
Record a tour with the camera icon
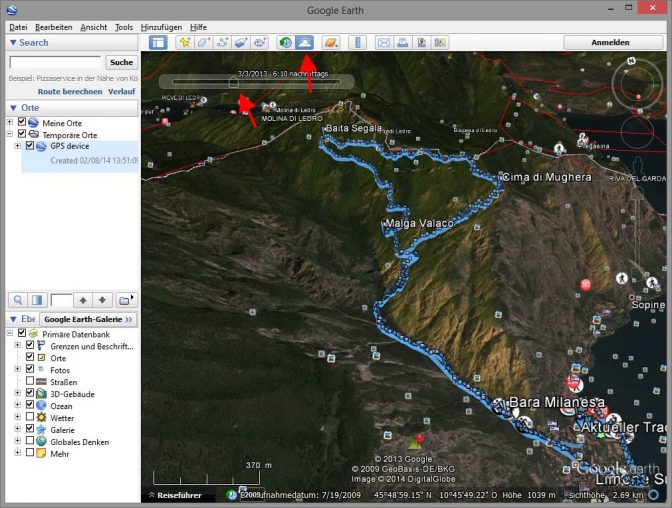pos(260,42)
